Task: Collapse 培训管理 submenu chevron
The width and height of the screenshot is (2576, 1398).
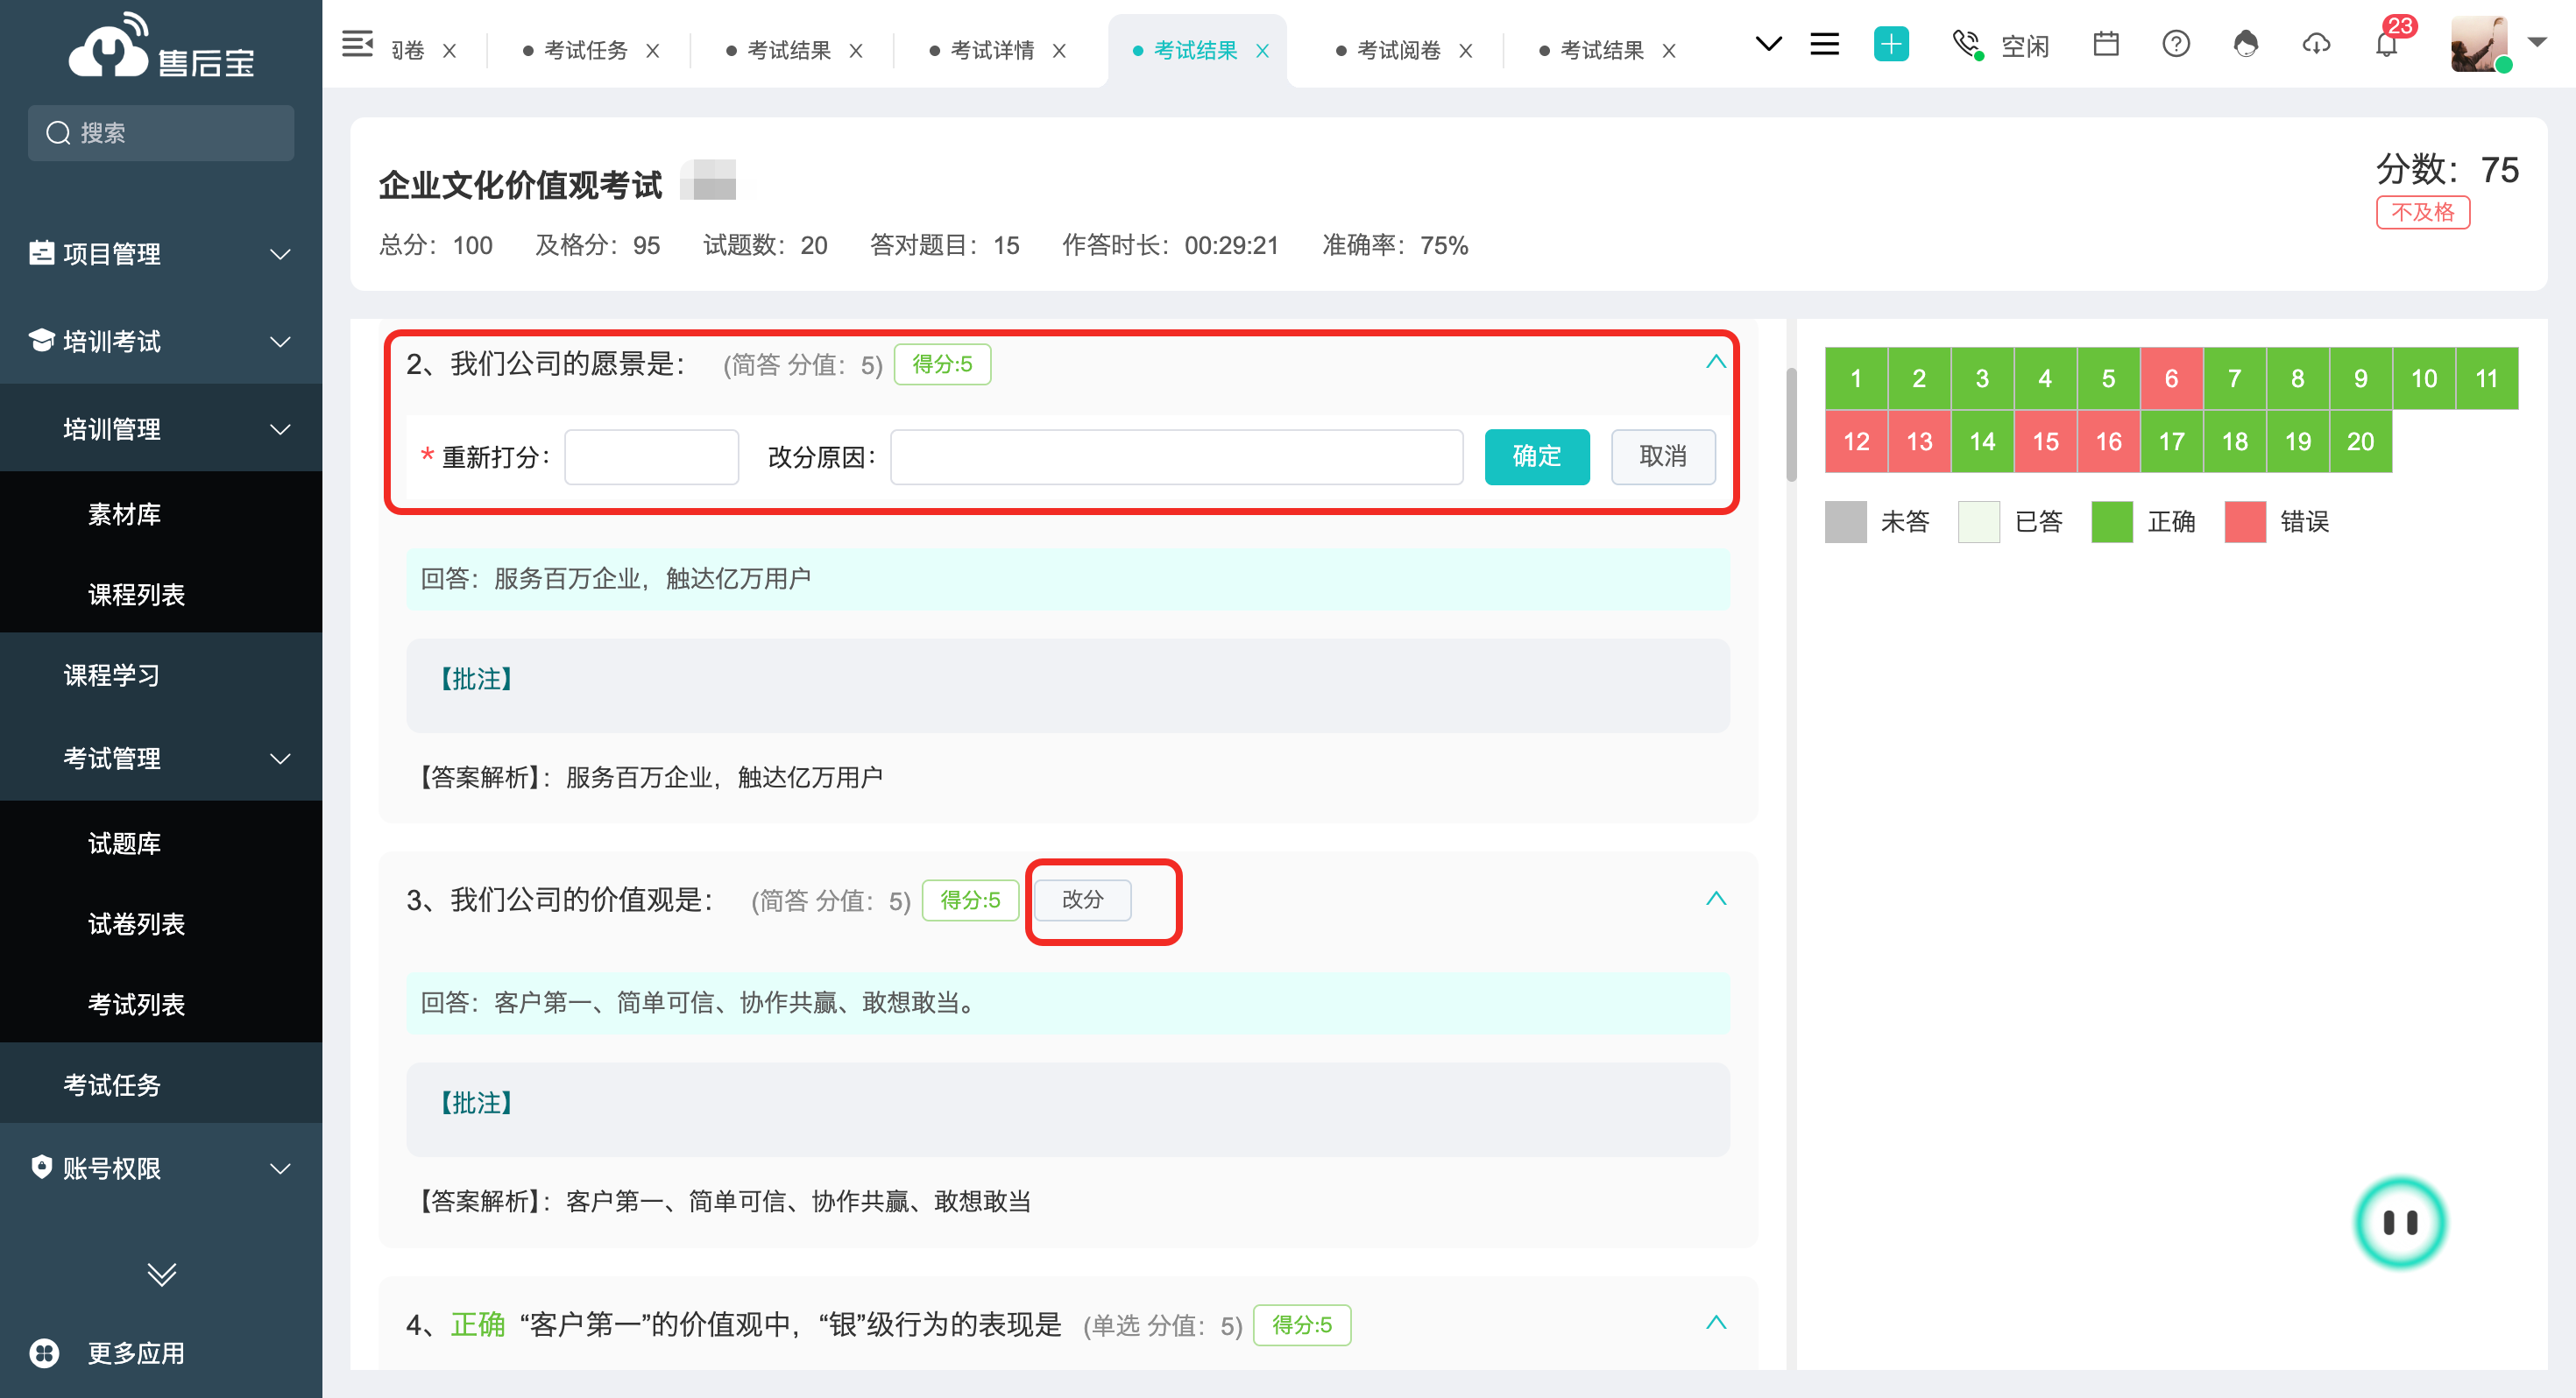Action: [281, 430]
